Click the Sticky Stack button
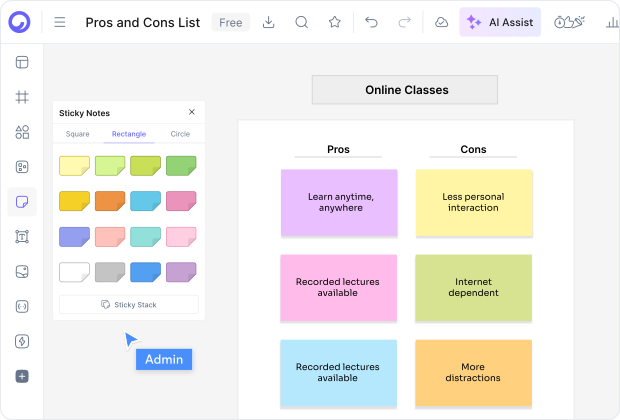The image size is (620, 420). [x=129, y=305]
